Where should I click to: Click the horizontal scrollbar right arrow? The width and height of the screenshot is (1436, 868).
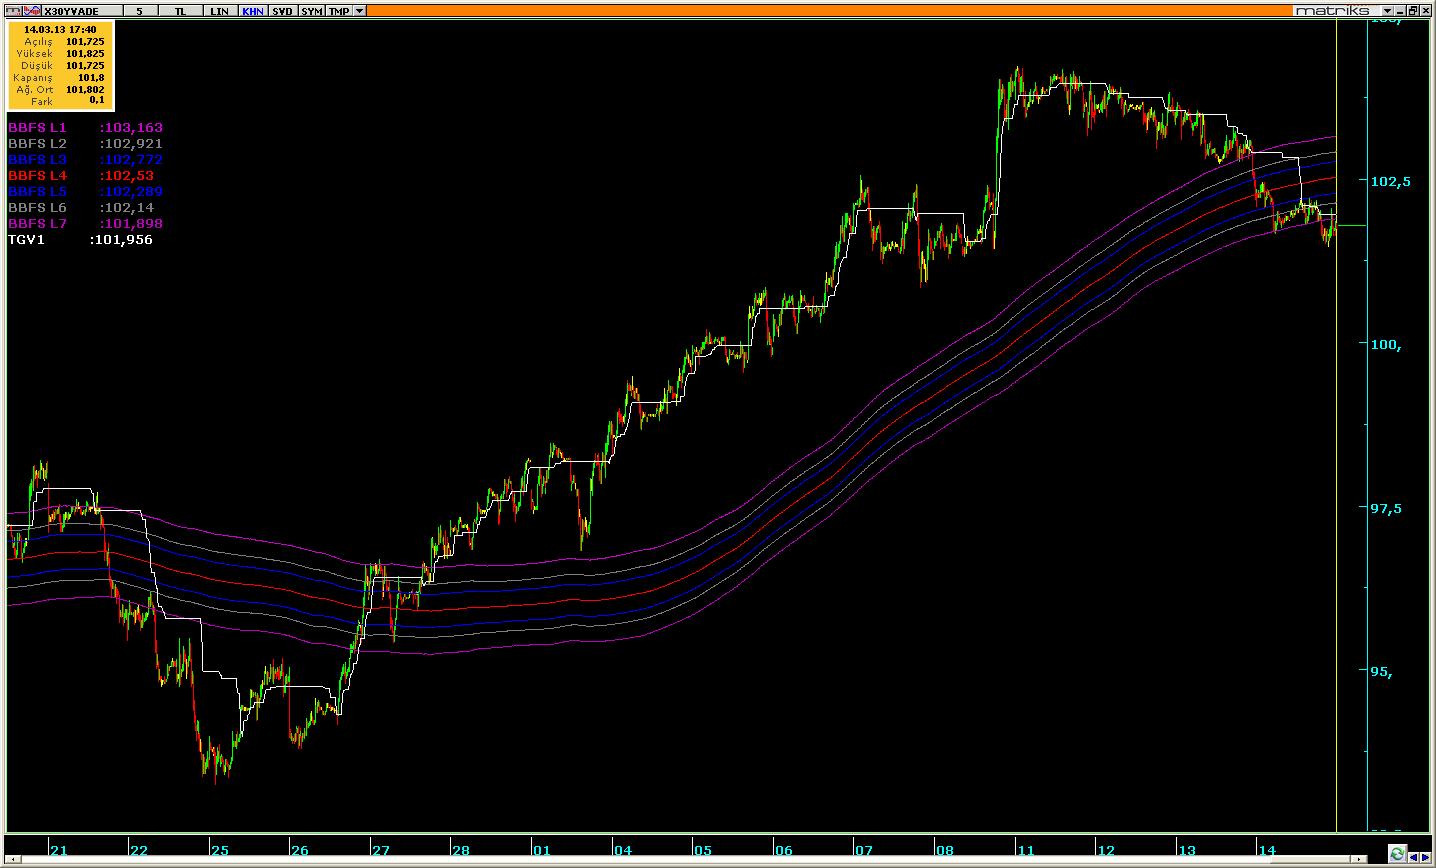click(x=1359, y=859)
